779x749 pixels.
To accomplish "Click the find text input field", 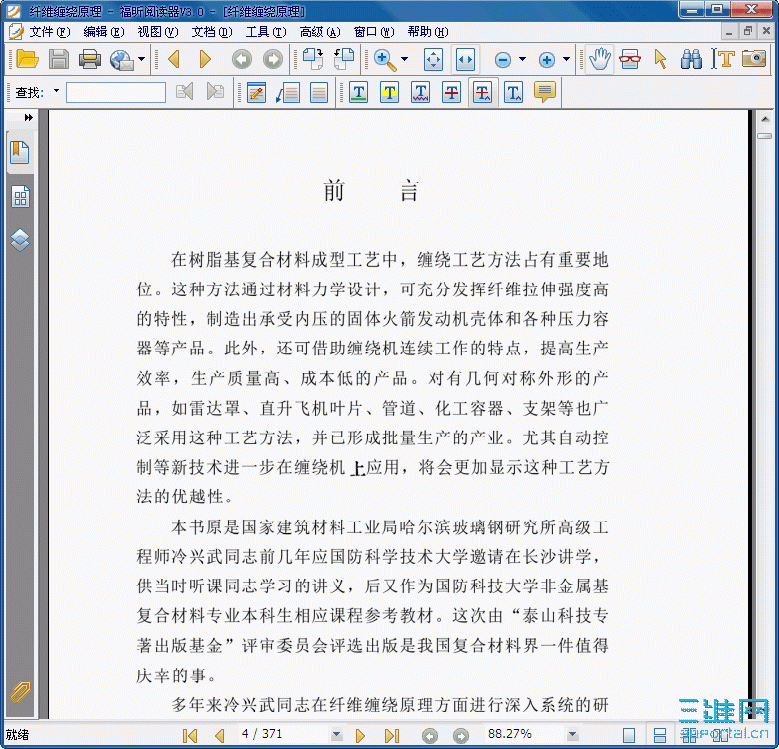I will tap(116, 92).
